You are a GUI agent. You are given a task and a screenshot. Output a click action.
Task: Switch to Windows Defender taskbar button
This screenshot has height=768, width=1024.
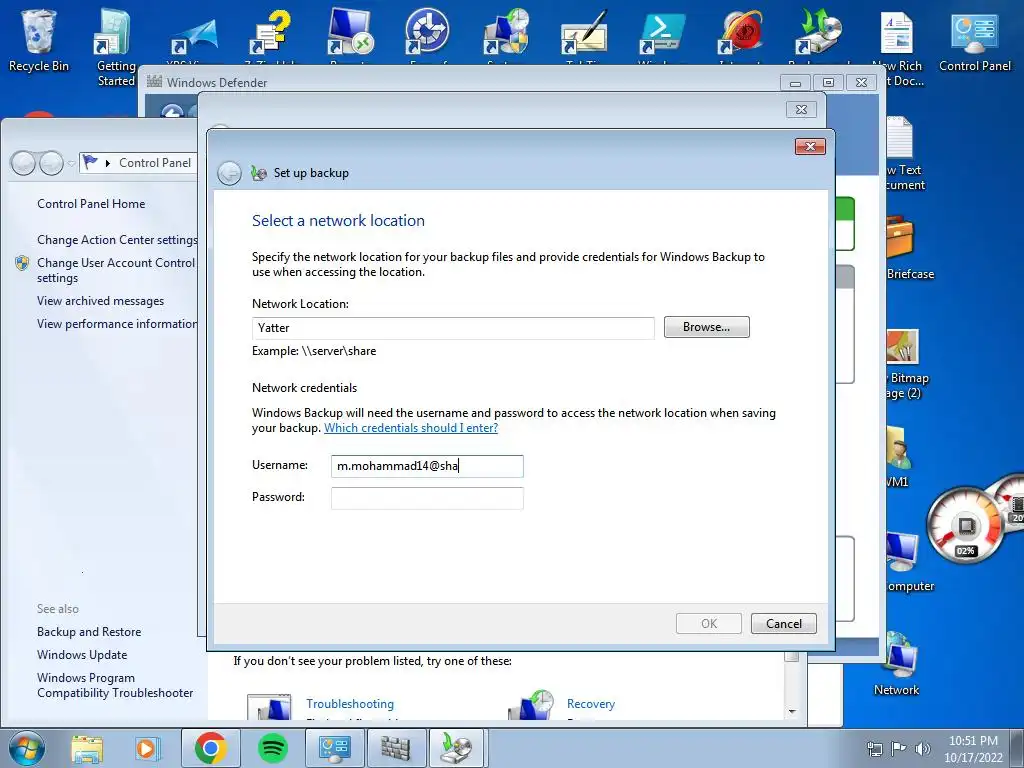tap(396, 748)
